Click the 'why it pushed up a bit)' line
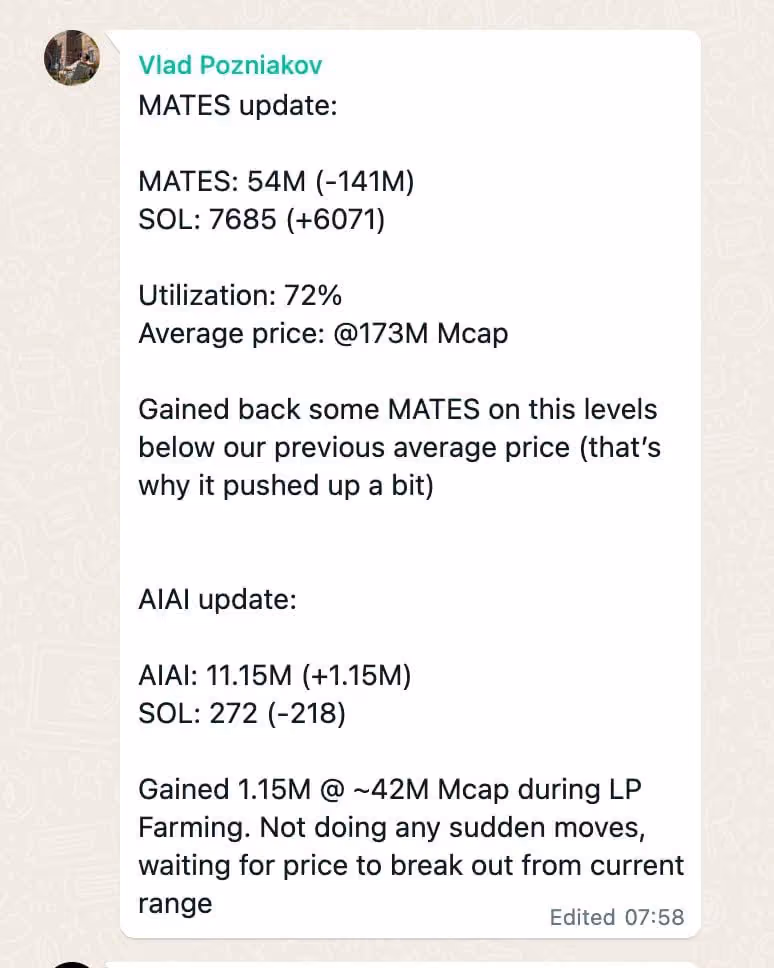 click(286, 485)
